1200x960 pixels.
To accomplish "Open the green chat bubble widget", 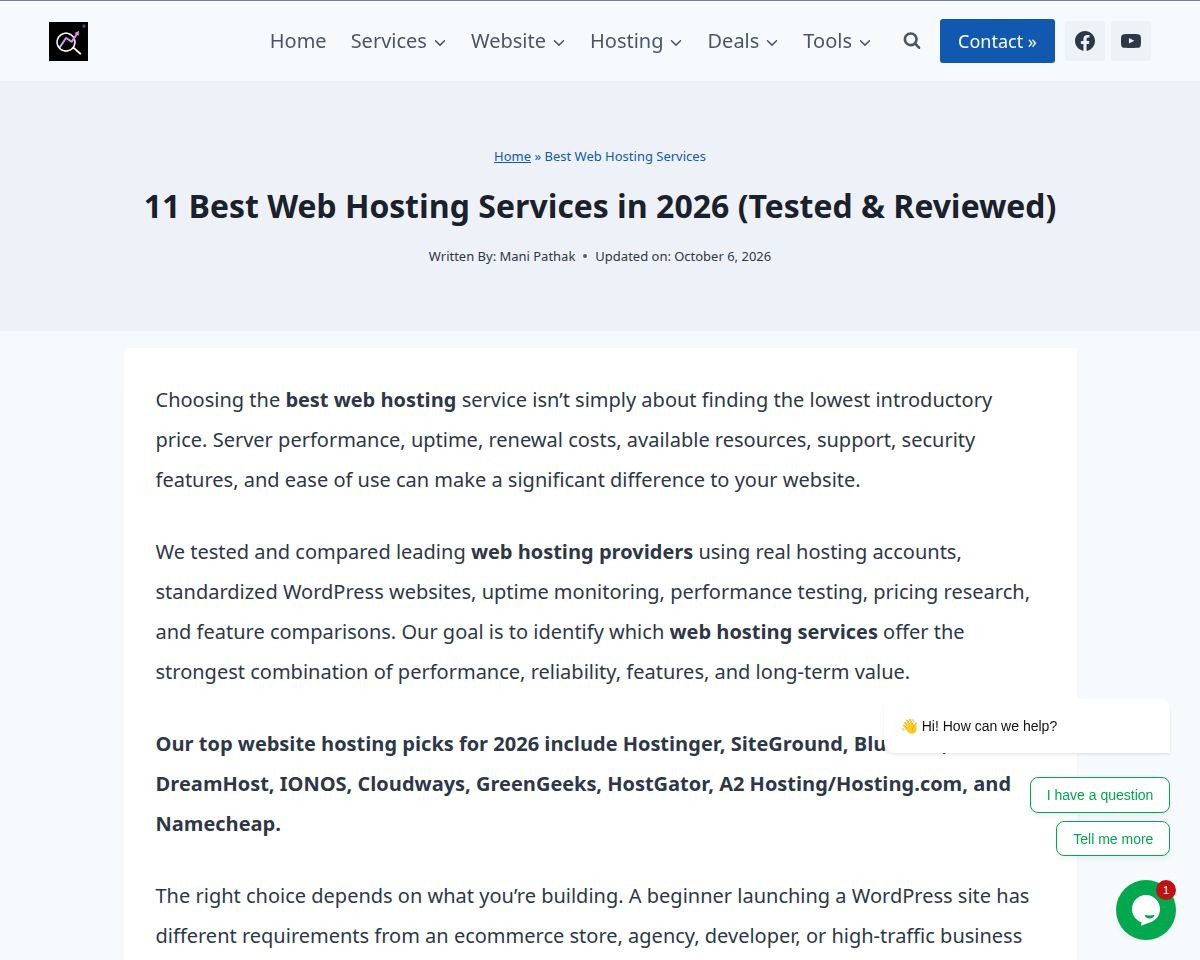I will point(1146,910).
